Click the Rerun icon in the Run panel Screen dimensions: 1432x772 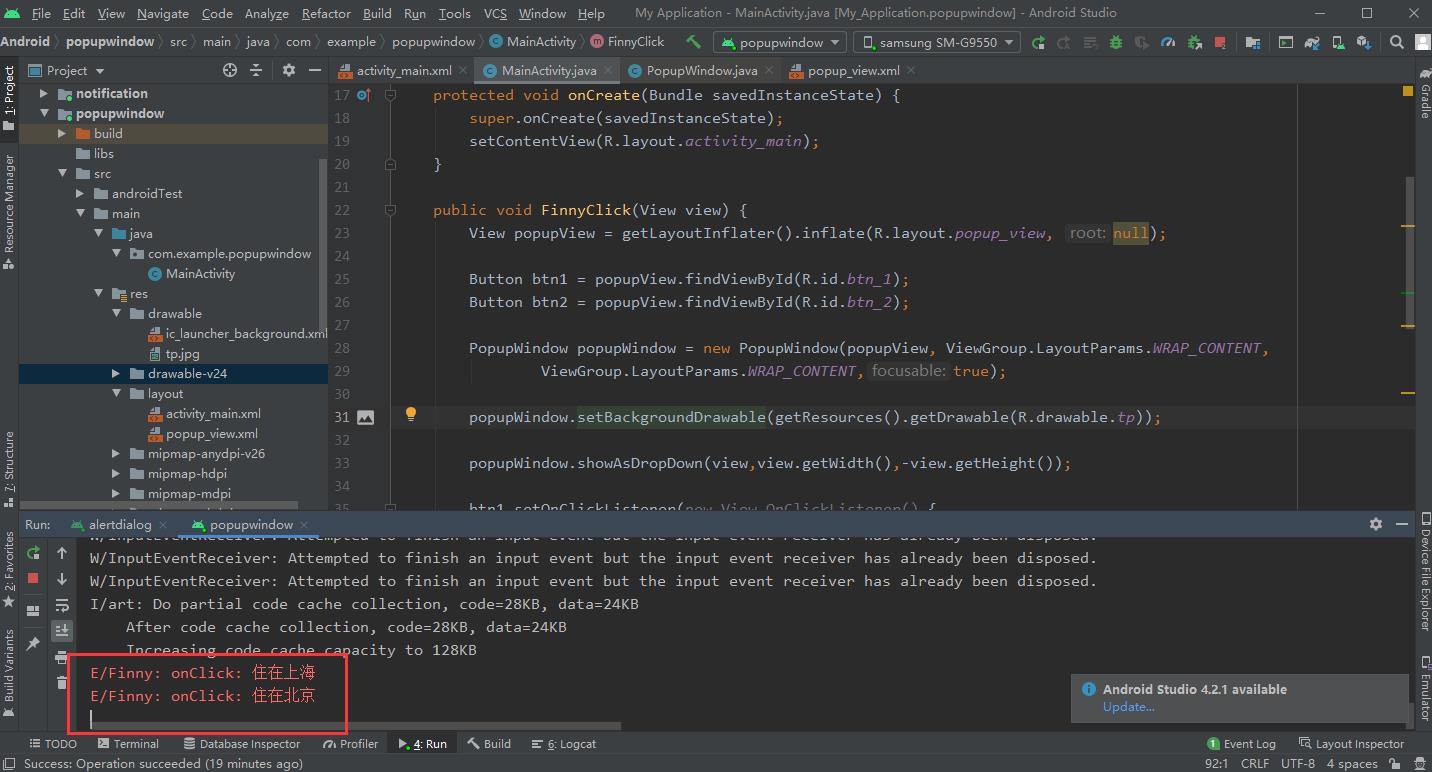point(33,553)
